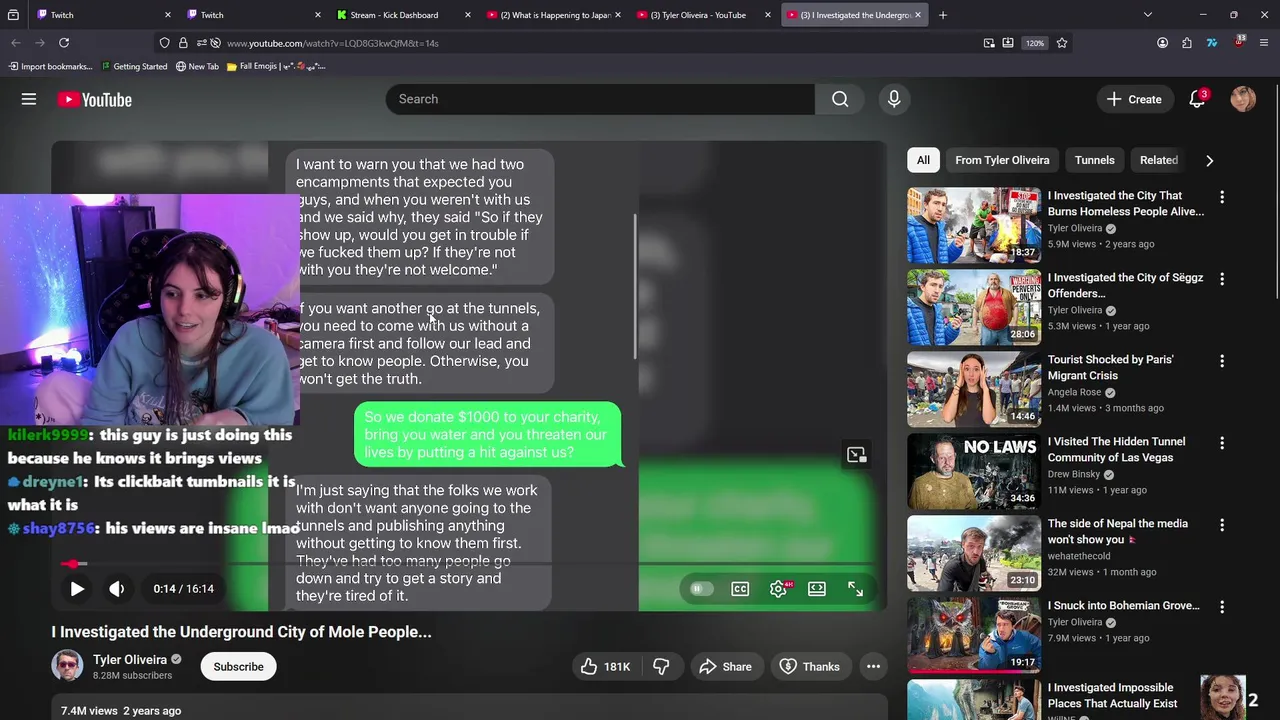Show more filter chips with arrow
This screenshot has height=720, width=1280.
(x=1209, y=160)
